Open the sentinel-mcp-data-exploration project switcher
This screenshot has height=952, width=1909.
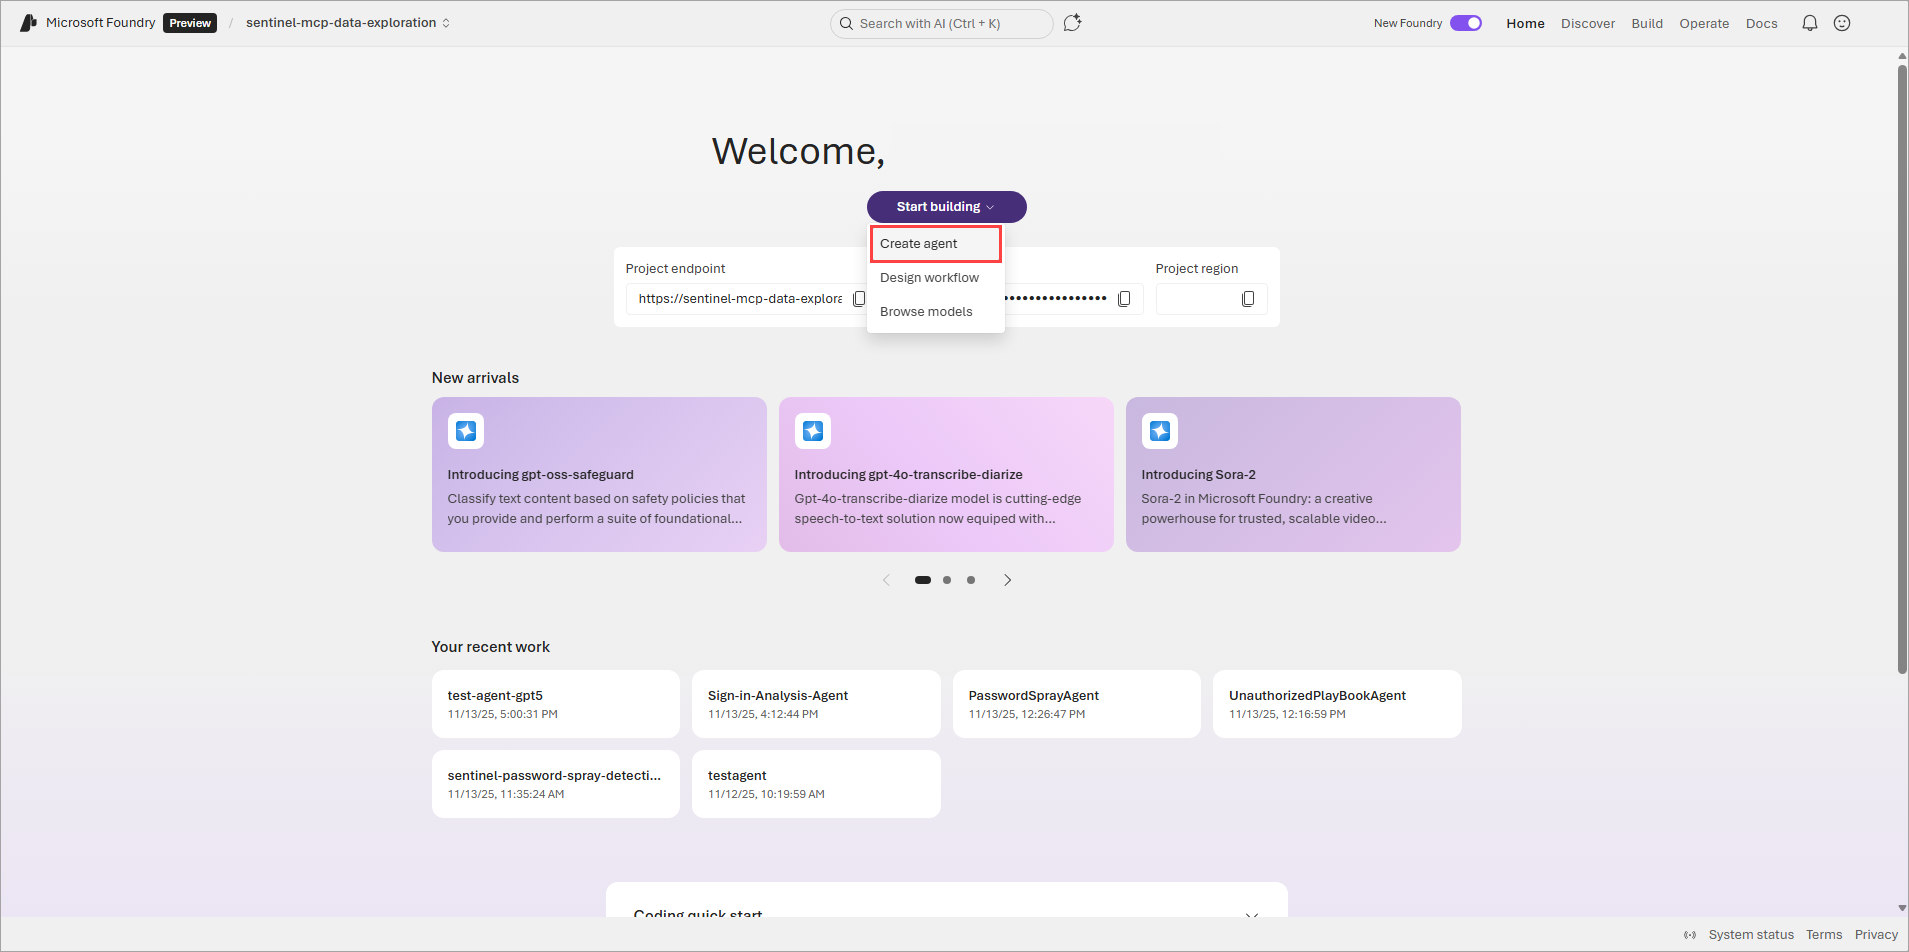click(348, 23)
